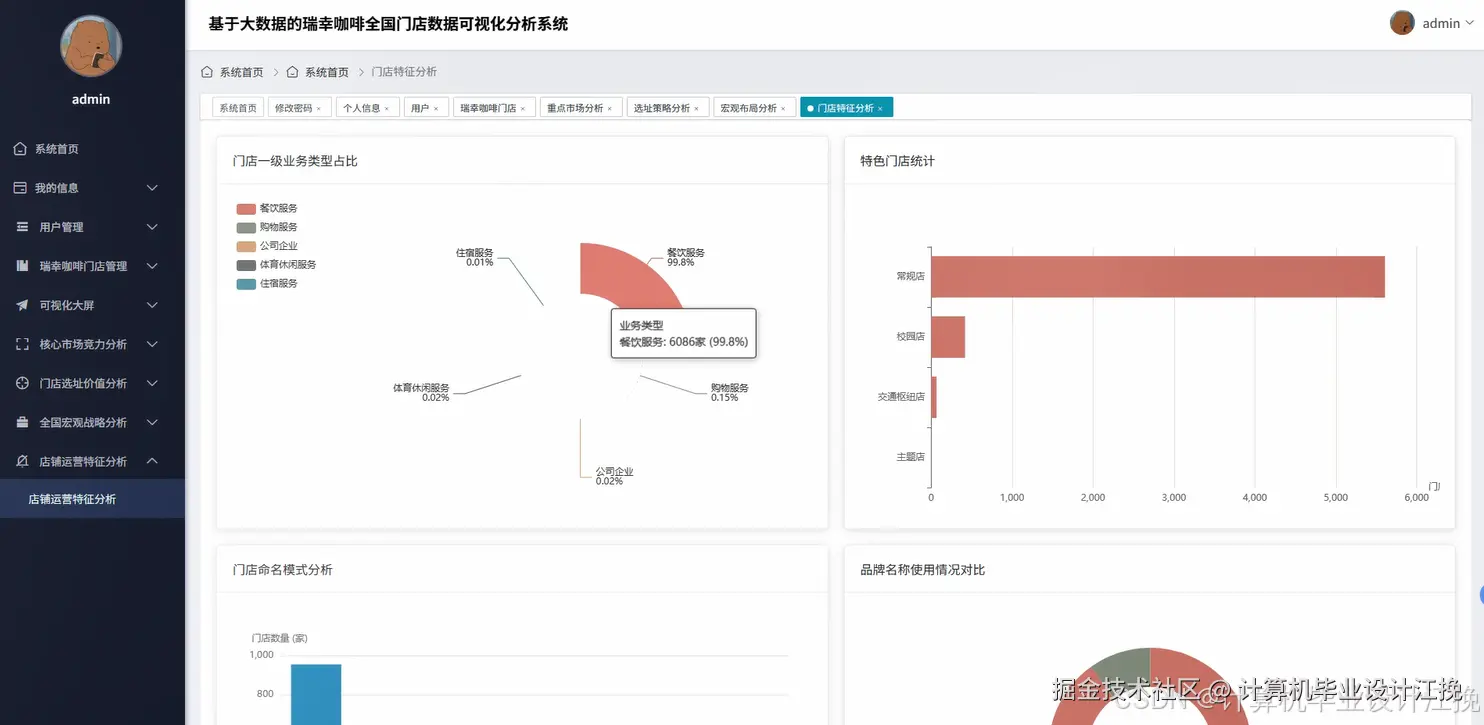The height and width of the screenshot is (725, 1484).
Task: Switch to the 系统首页 tab
Action: click(x=238, y=108)
